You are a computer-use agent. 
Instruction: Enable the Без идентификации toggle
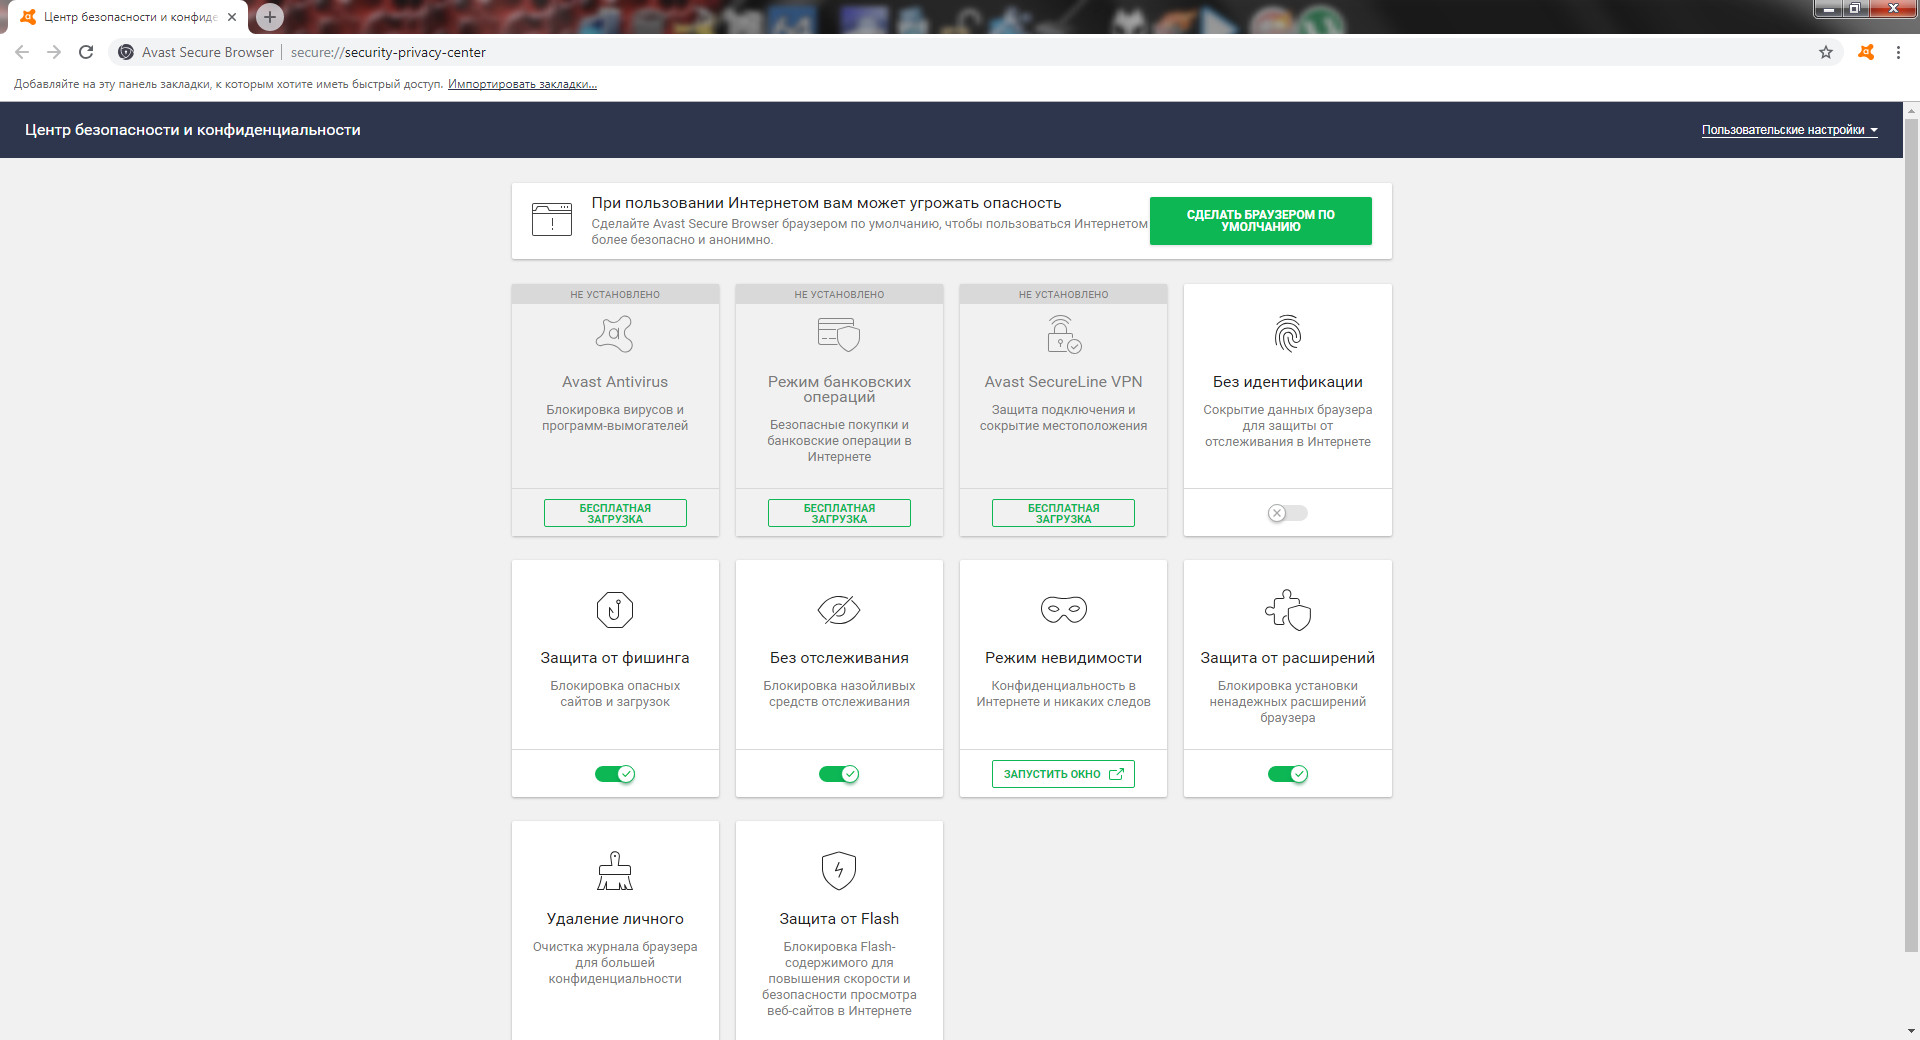pos(1288,513)
